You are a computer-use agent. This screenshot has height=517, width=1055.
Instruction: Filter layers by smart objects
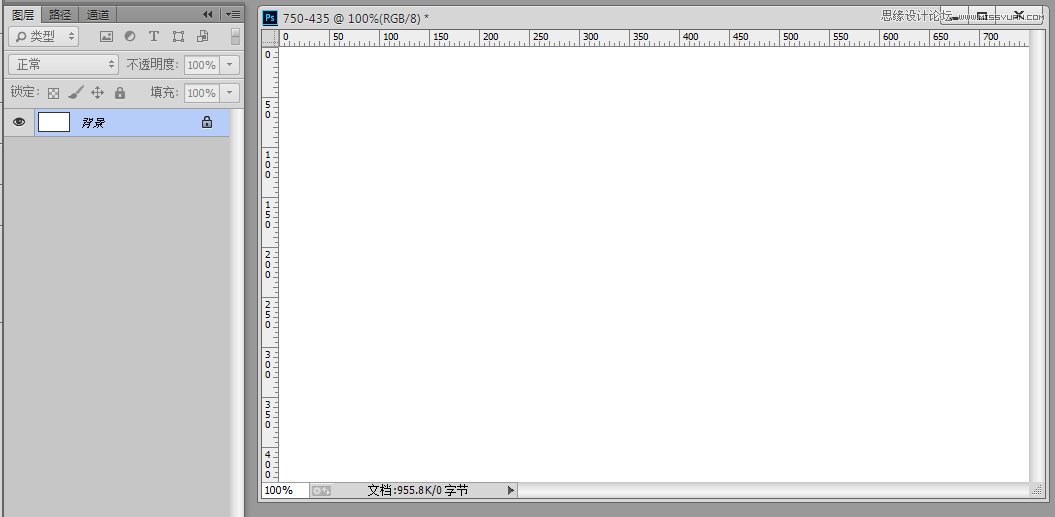(203, 36)
